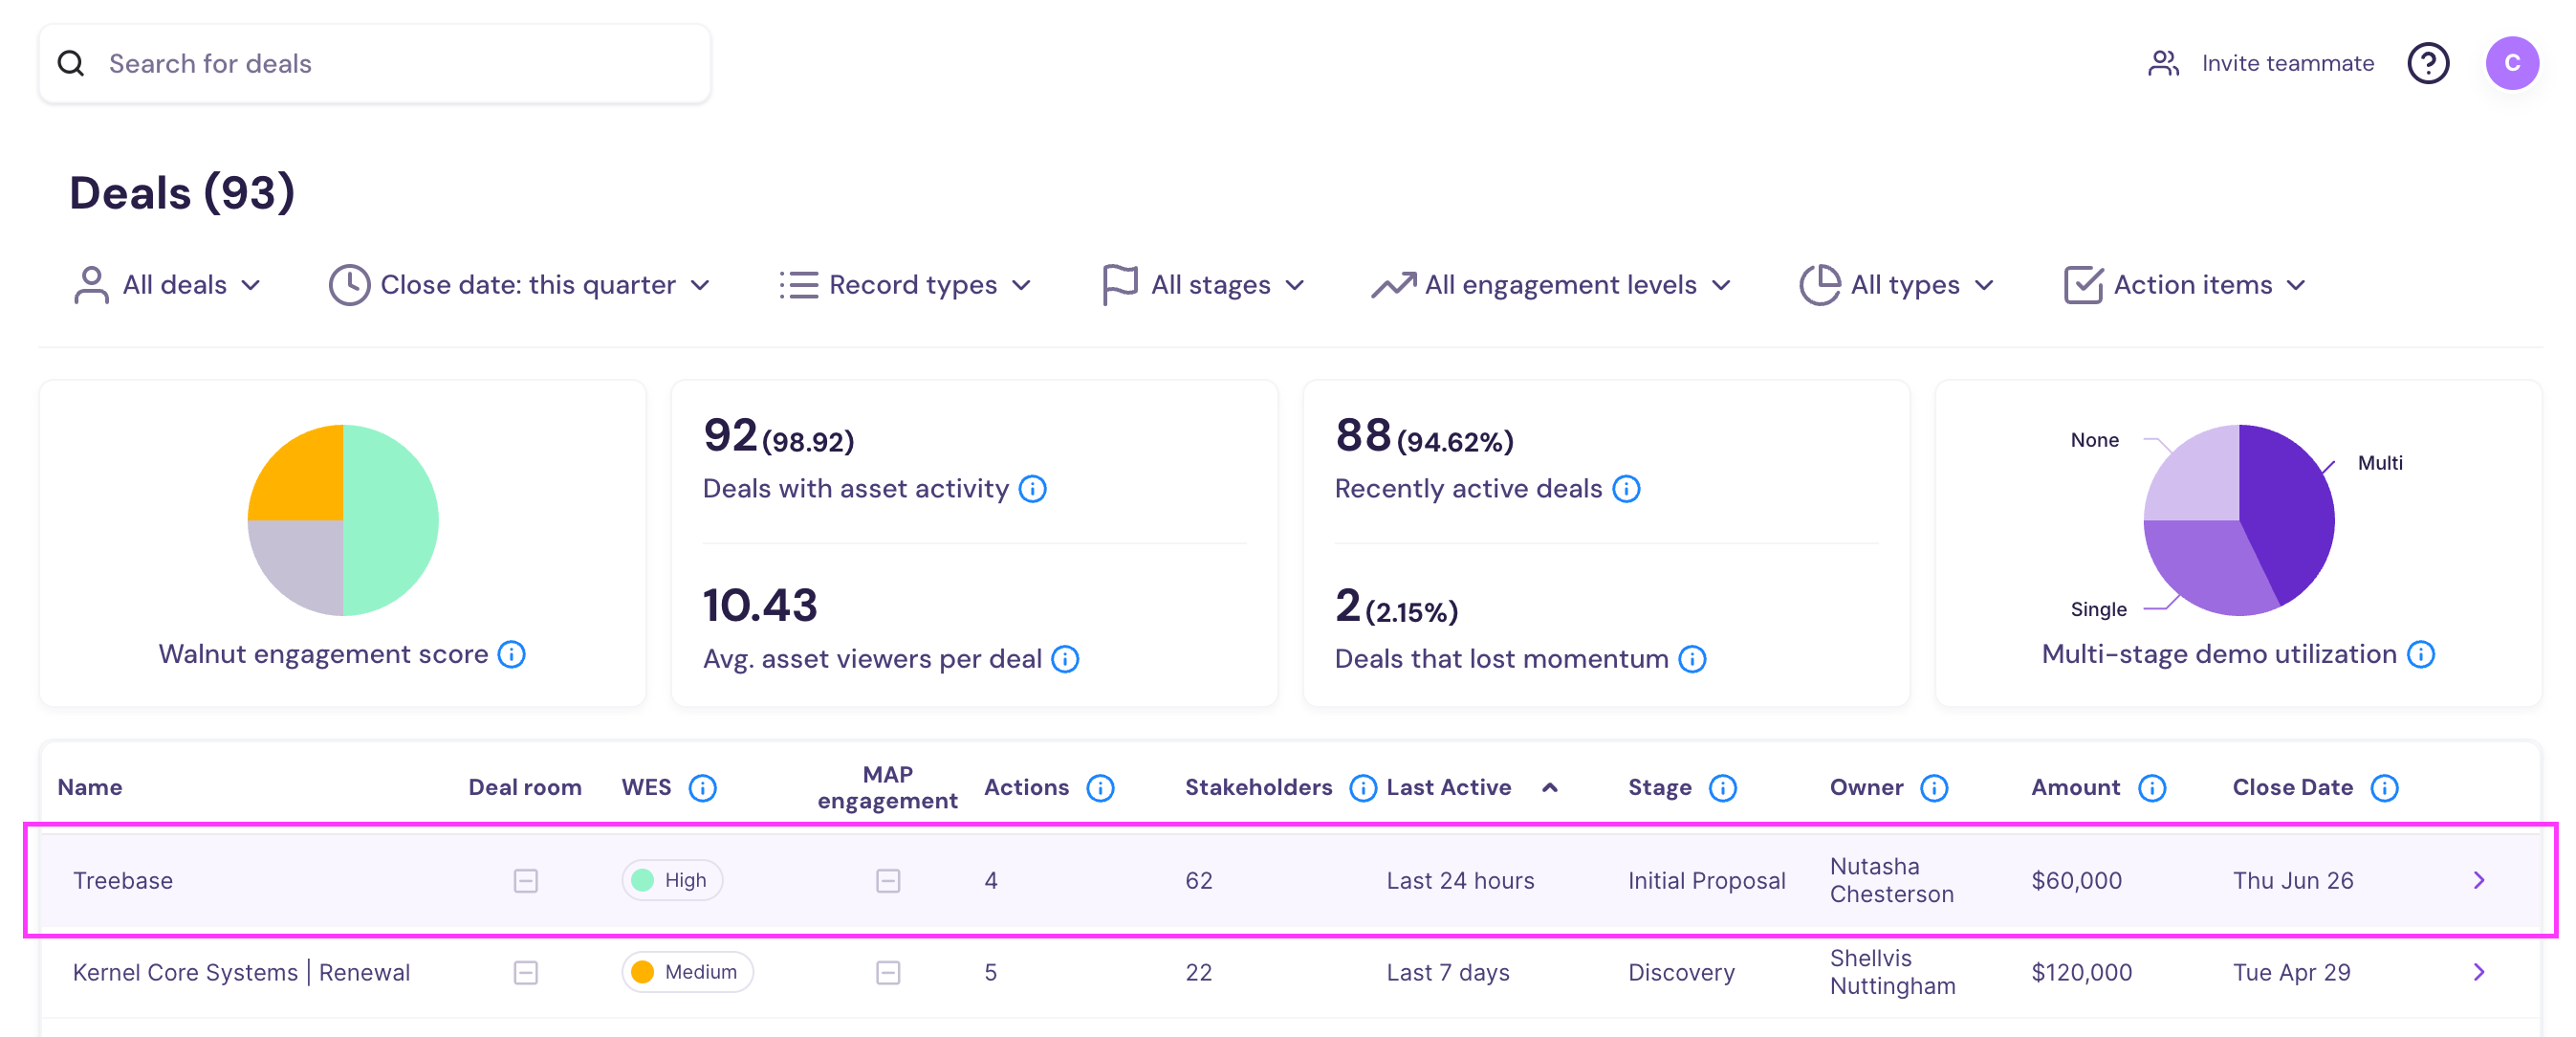Open Treebase row chevron arrow
This screenshot has height=1037, width=2576.
point(2478,881)
